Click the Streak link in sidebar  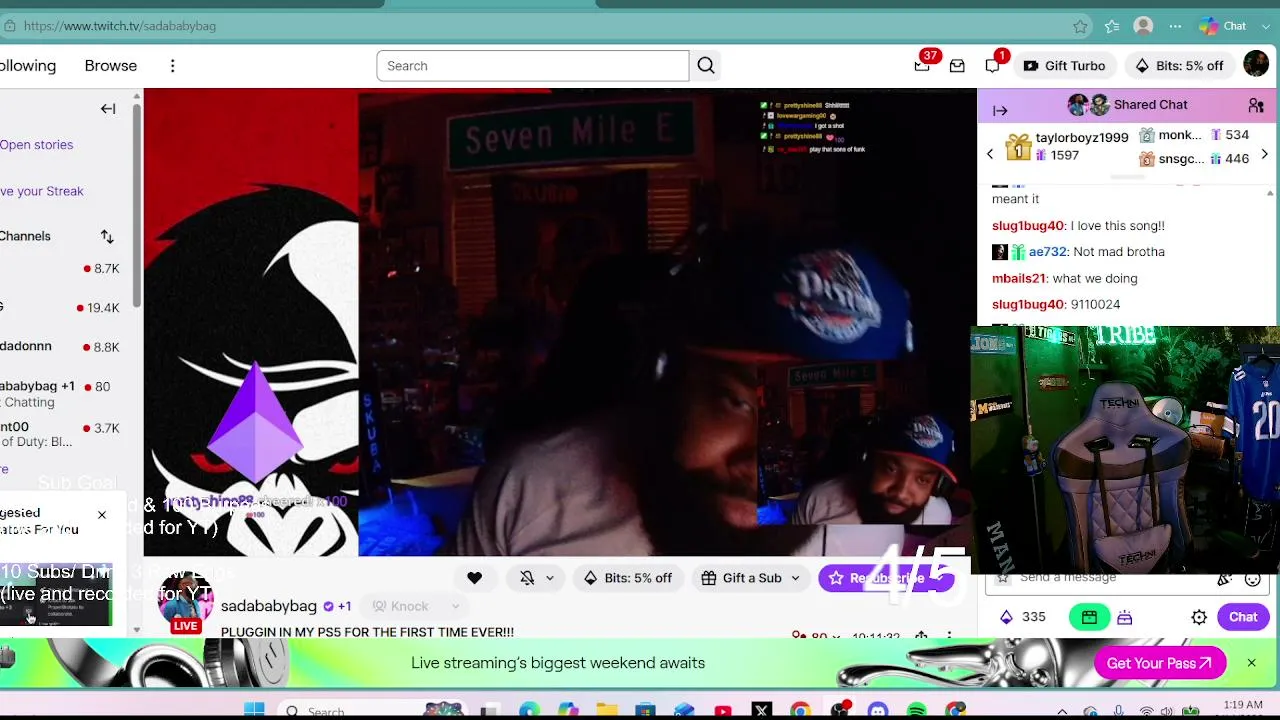pos(42,191)
